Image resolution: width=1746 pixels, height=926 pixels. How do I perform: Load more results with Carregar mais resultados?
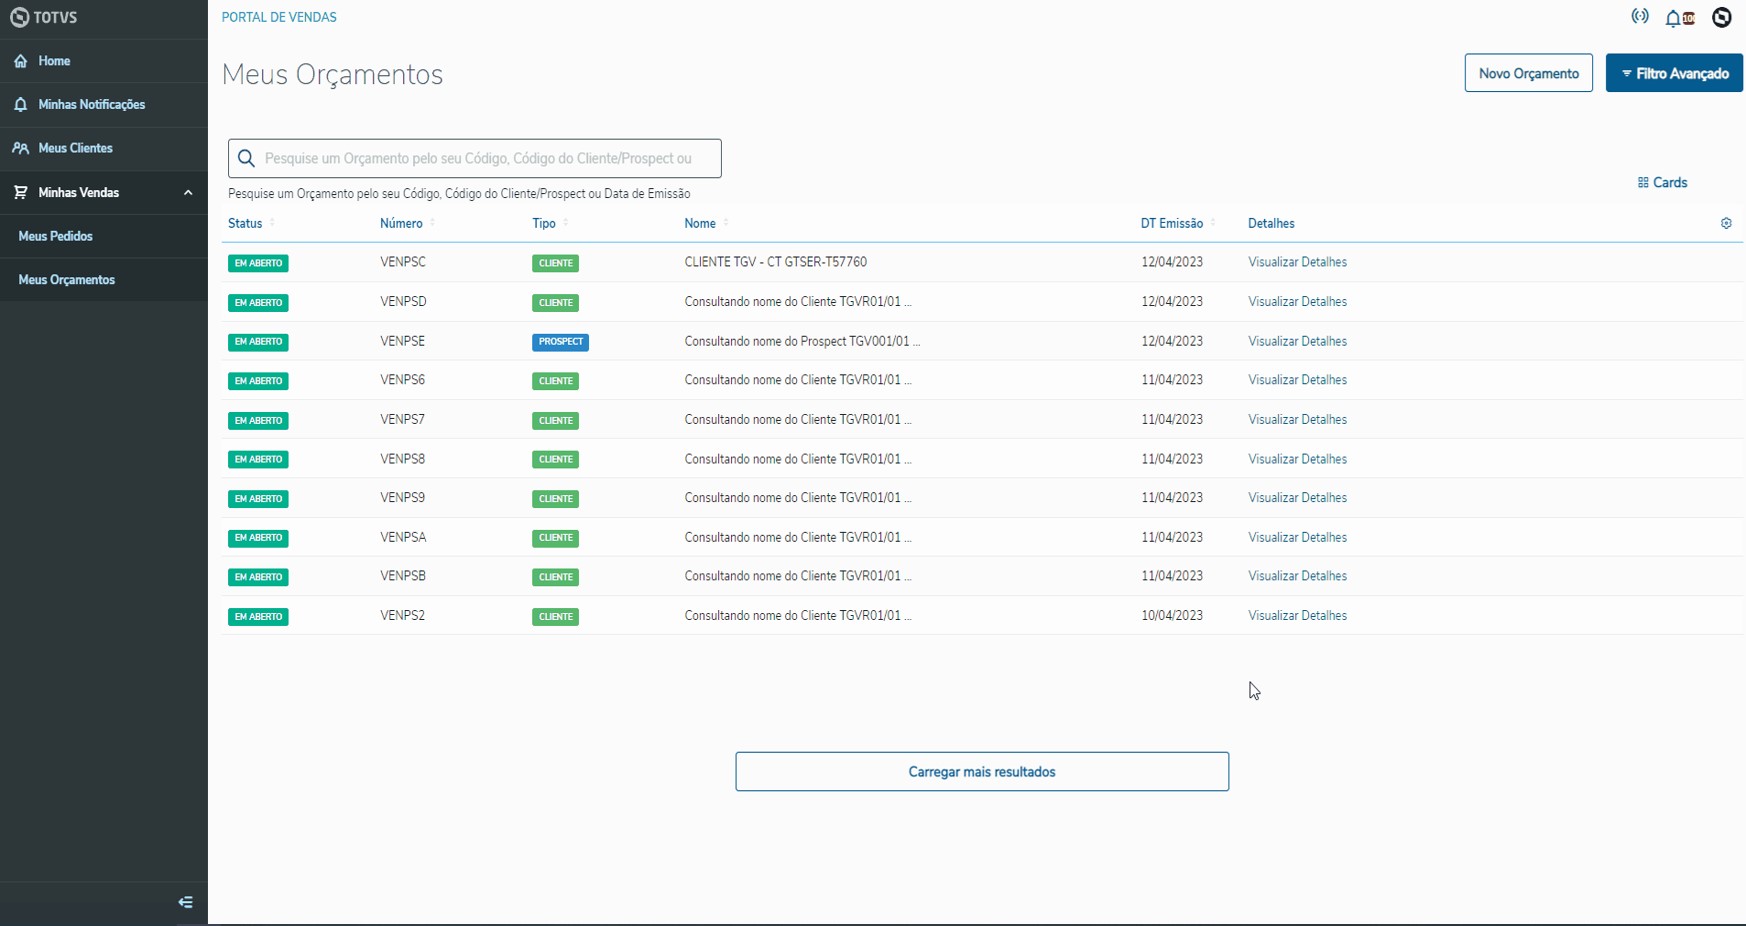[x=981, y=772]
